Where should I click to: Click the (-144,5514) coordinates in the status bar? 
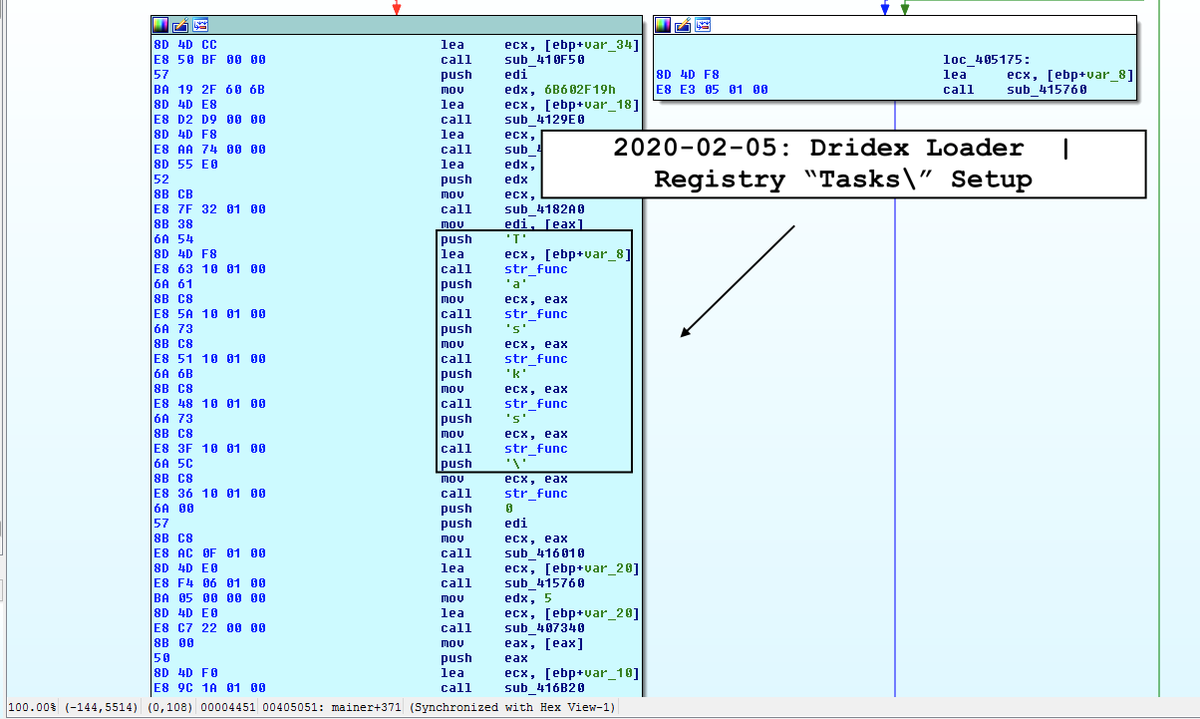coord(102,708)
